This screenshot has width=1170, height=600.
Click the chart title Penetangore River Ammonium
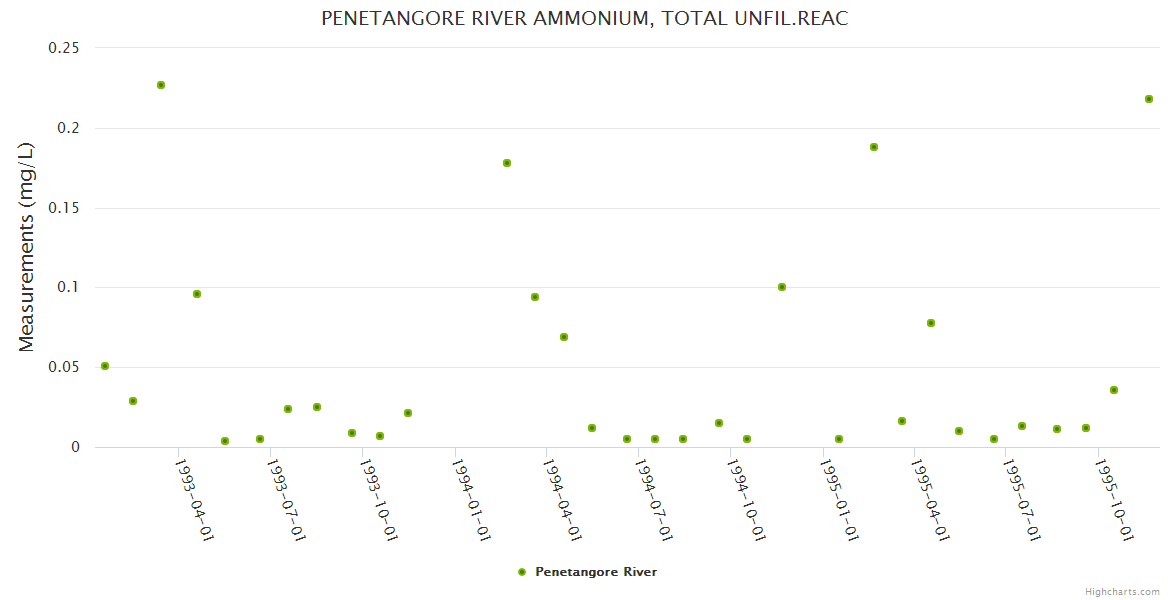(x=585, y=19)
